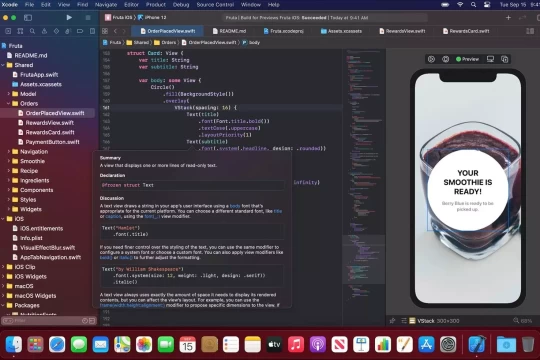Preview on device icon in canvas
The image size is (540, 360).
coord(490,59)
